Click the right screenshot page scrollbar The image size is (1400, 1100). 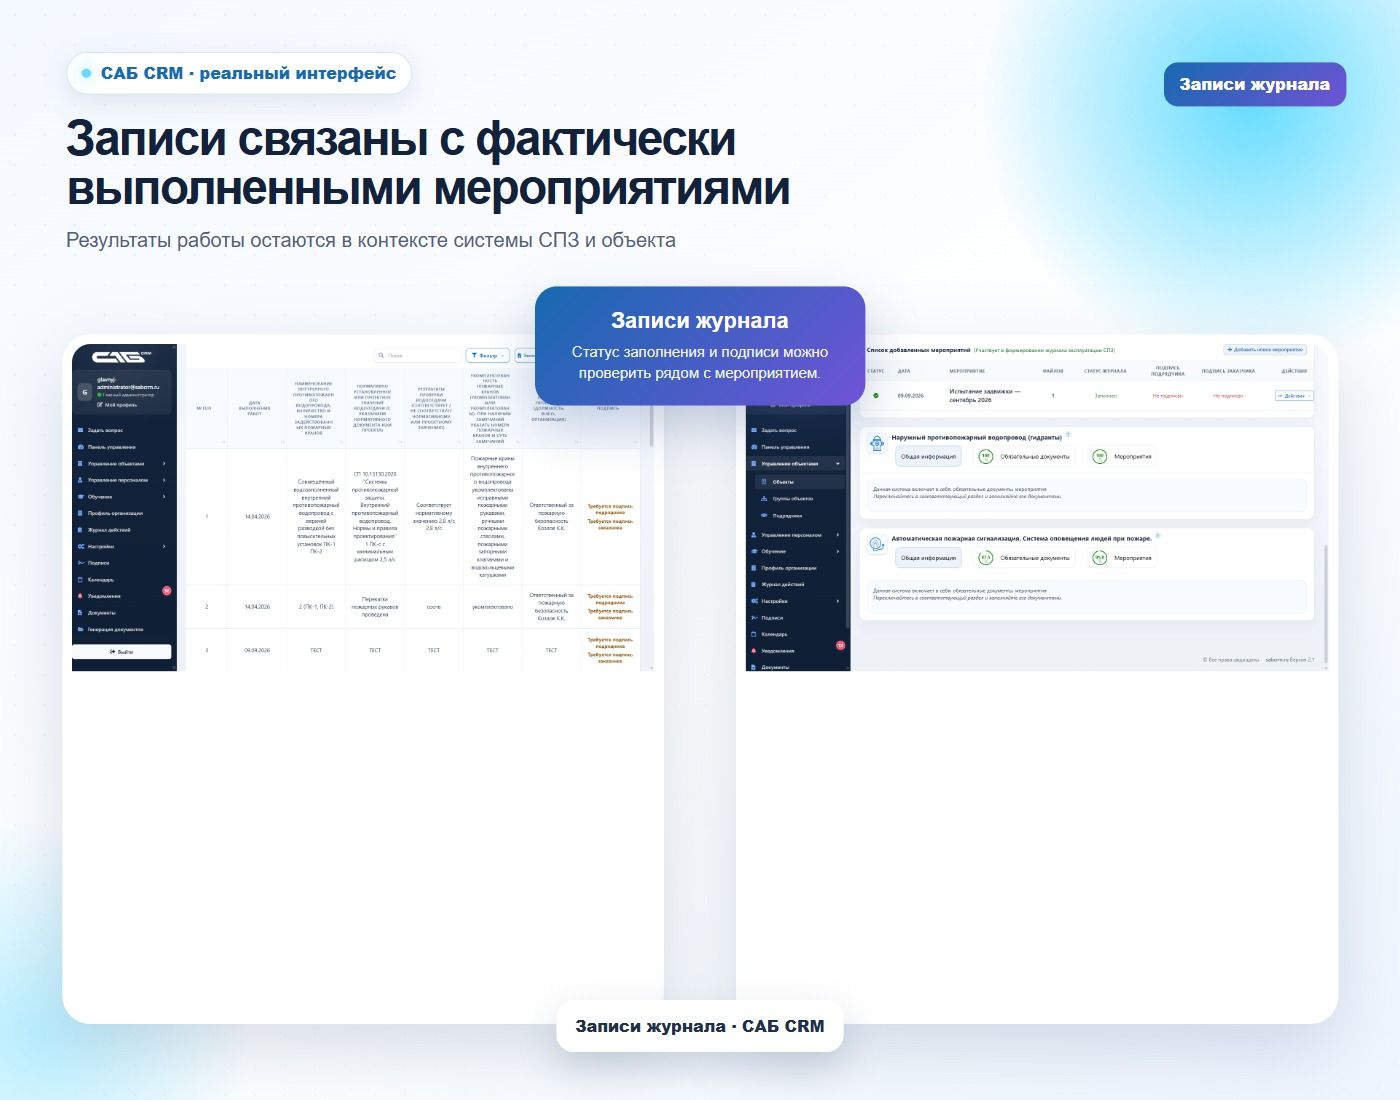(1326, 604)
